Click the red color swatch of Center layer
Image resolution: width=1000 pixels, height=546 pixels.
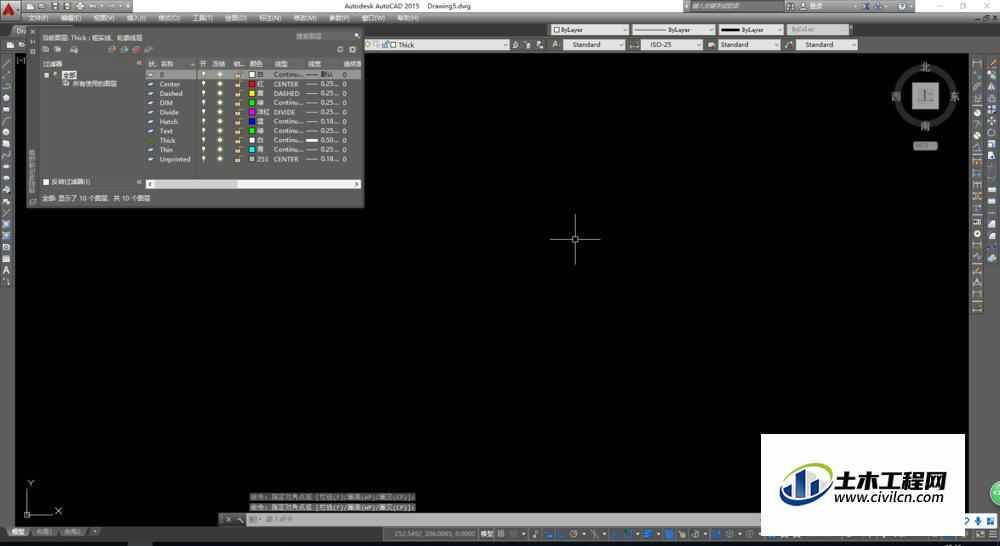point(253,84)
